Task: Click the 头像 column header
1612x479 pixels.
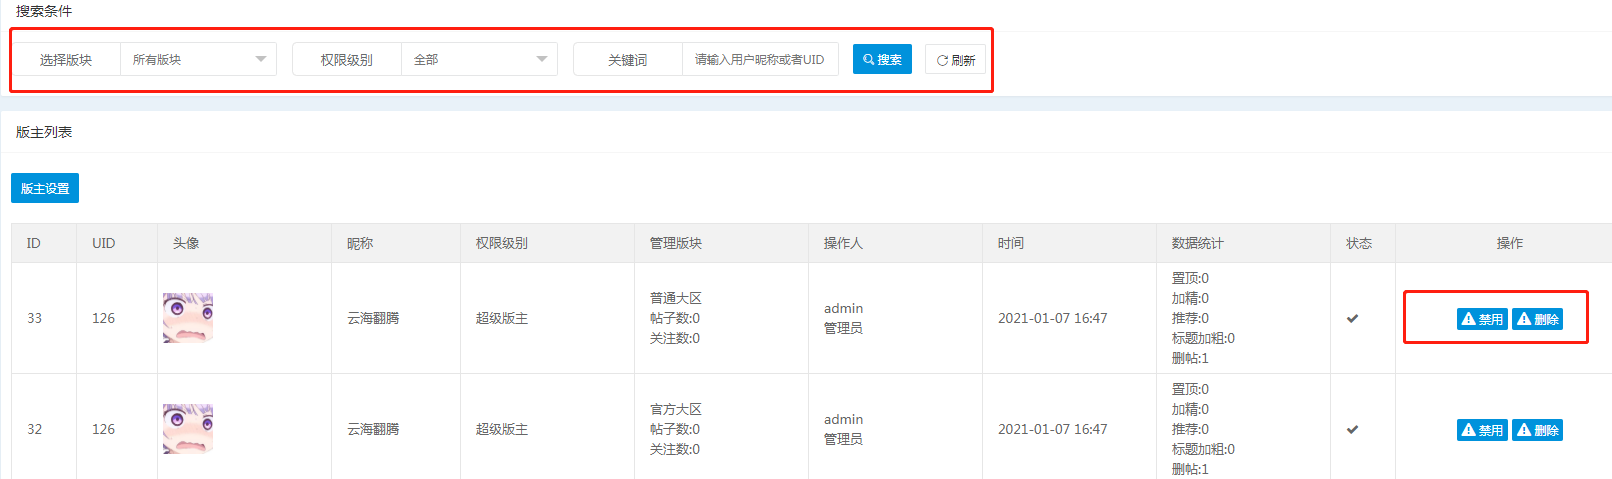Action: click(186, 243)
